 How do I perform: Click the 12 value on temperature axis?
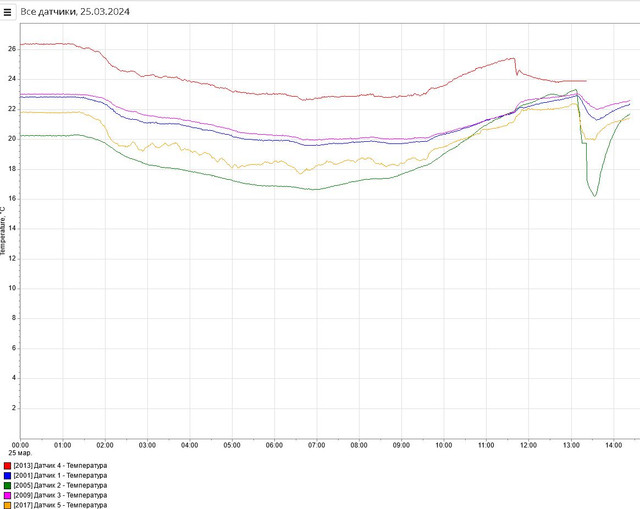12,258
